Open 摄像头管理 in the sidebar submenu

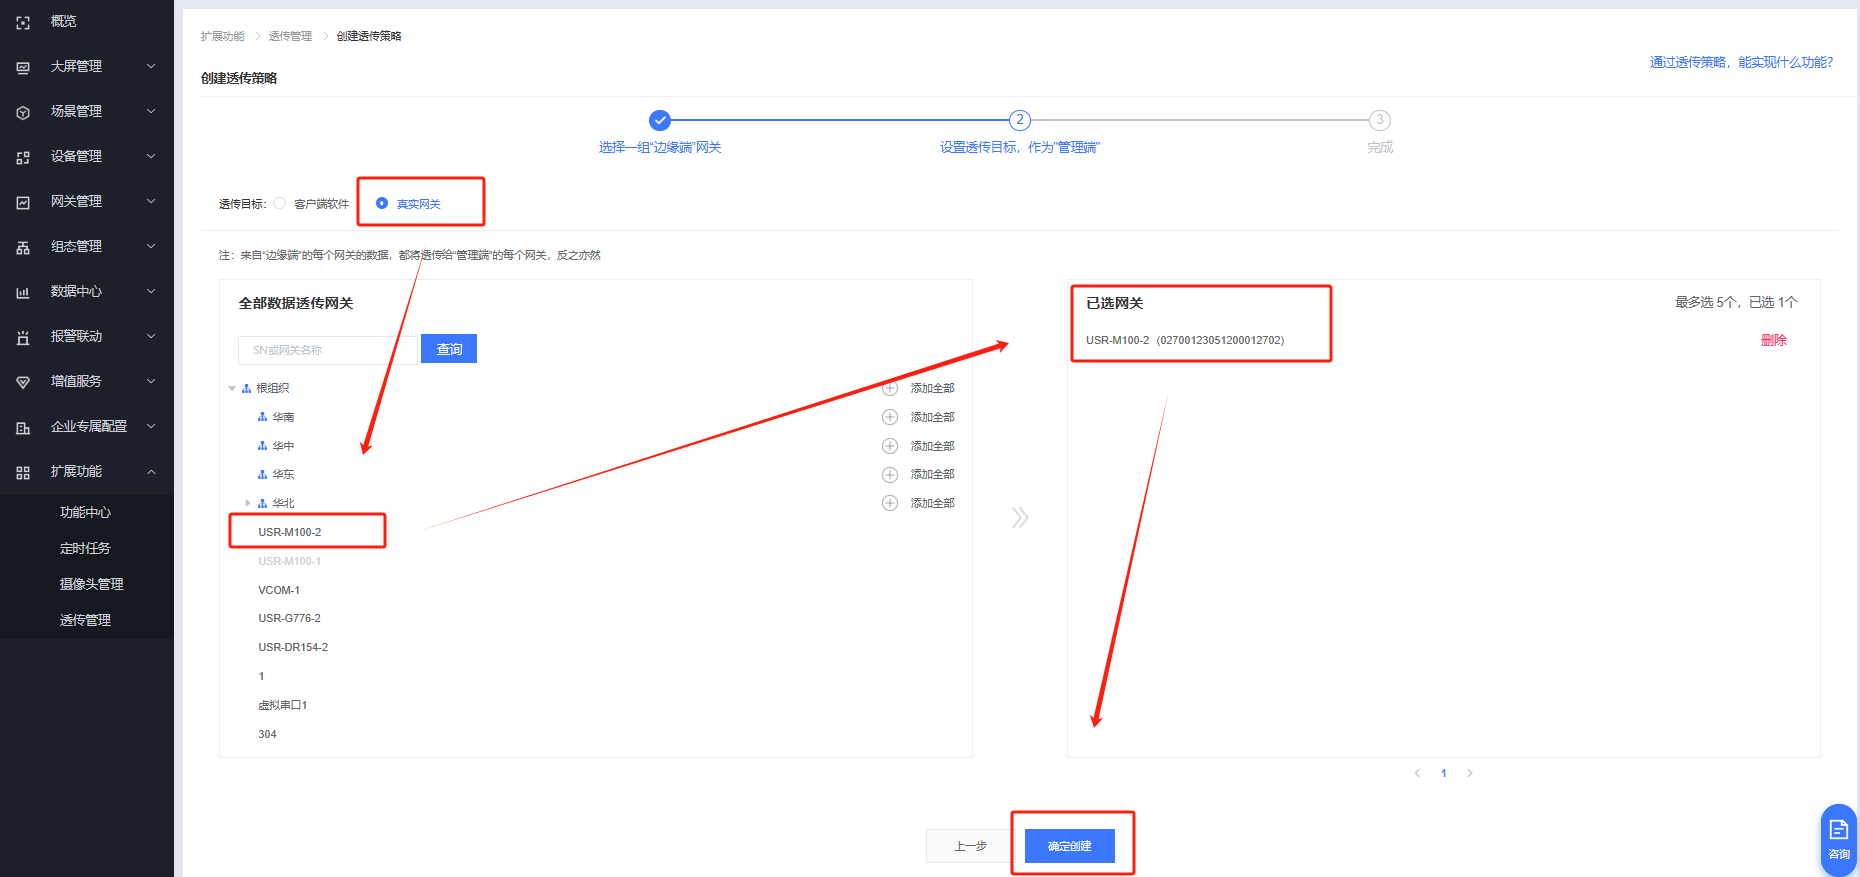(91, 584)
